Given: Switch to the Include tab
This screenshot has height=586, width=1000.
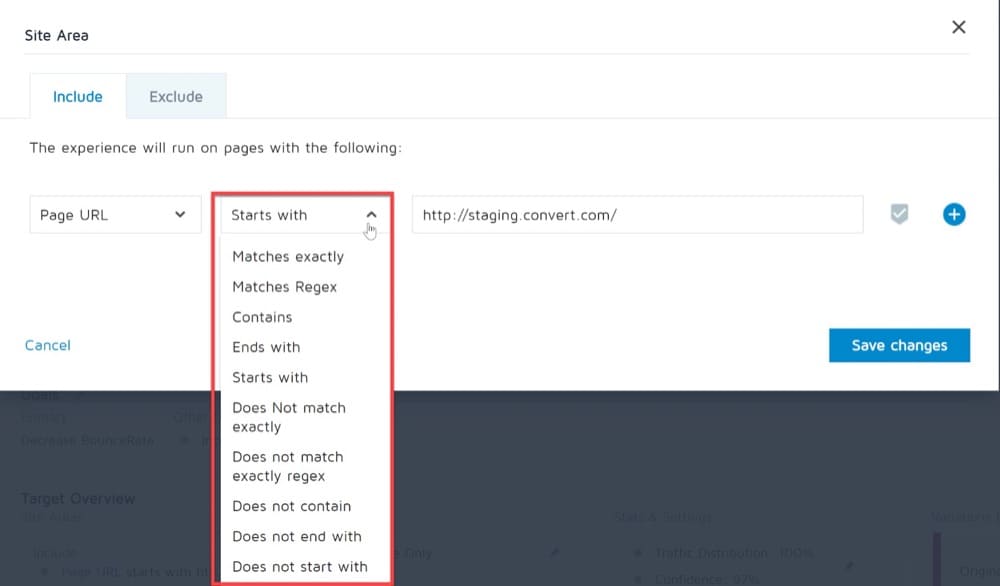Looking at the screenshot, I should click(x=78, y=96).
